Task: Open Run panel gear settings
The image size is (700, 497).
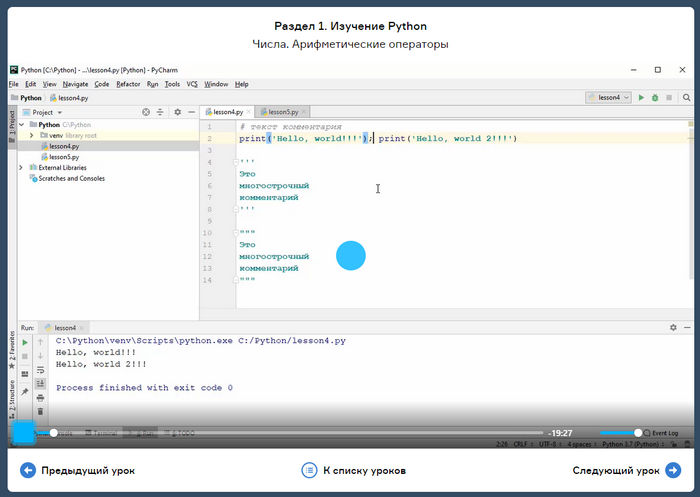Action: click(673, 327)
